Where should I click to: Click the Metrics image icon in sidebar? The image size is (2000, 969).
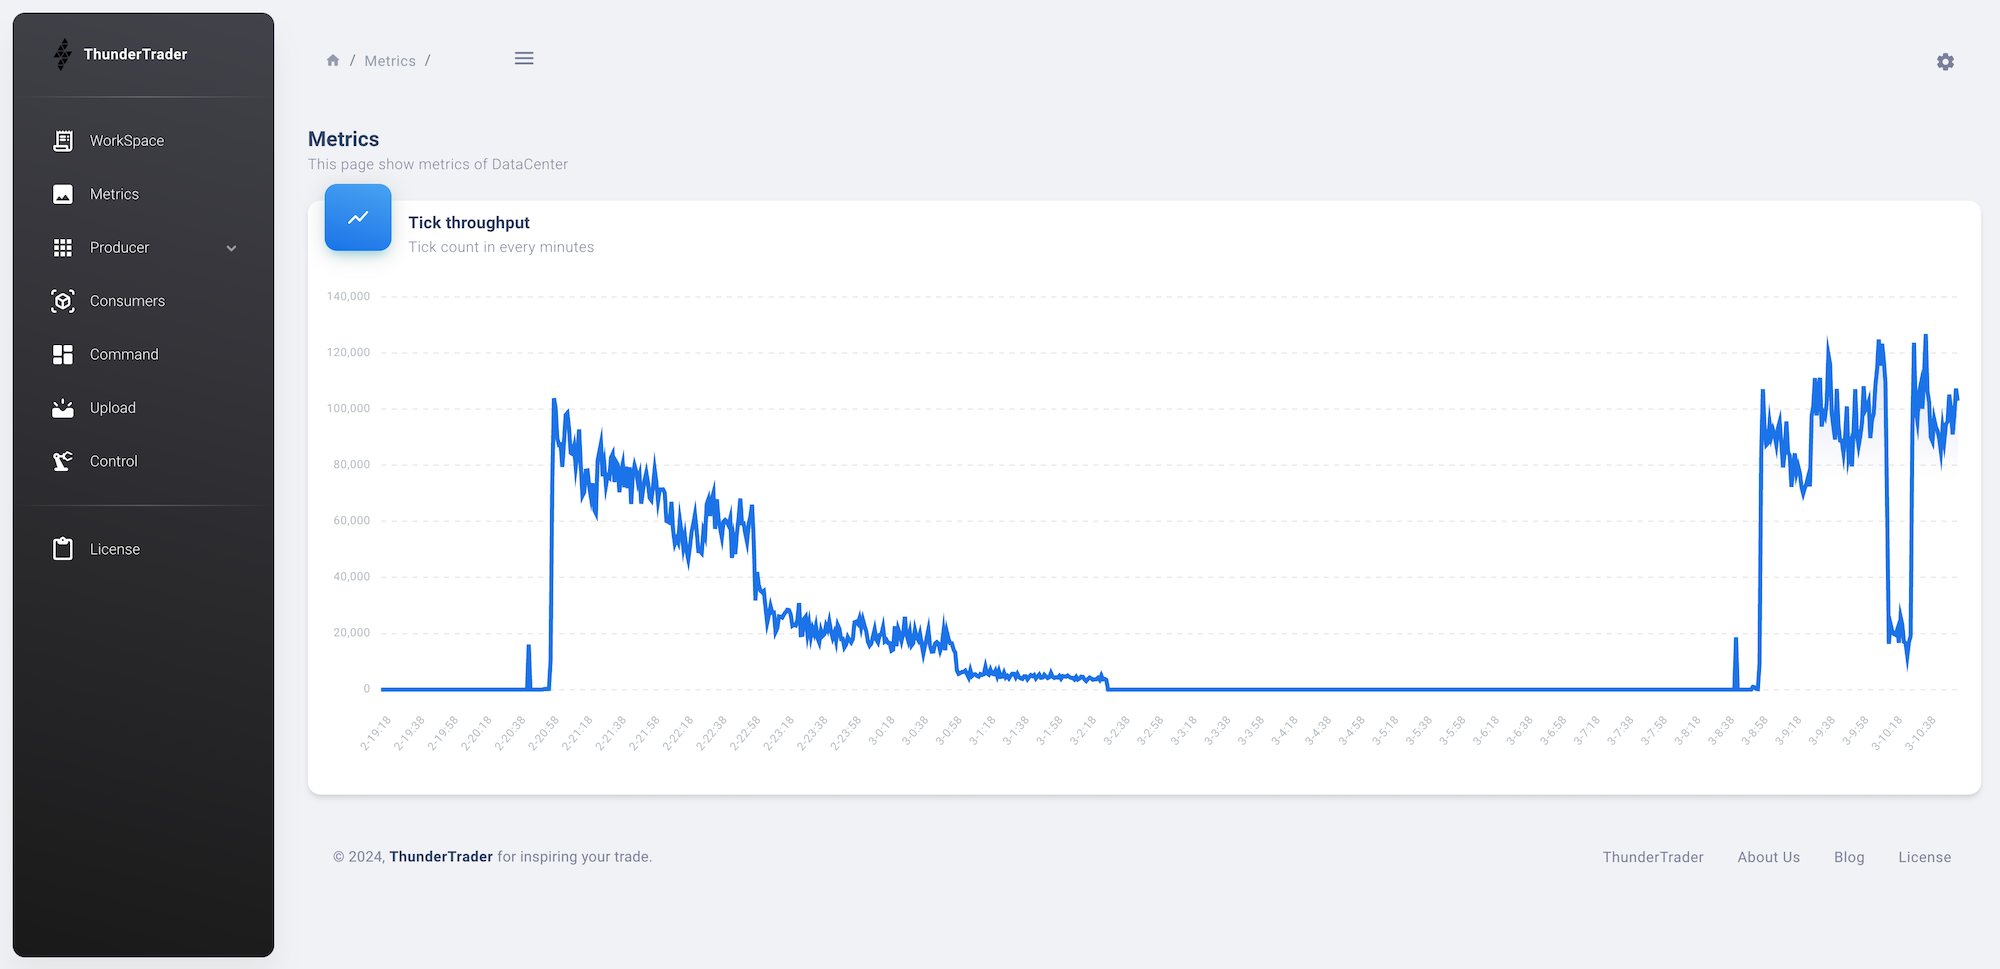pyautogui.click(x=63, y=194)
